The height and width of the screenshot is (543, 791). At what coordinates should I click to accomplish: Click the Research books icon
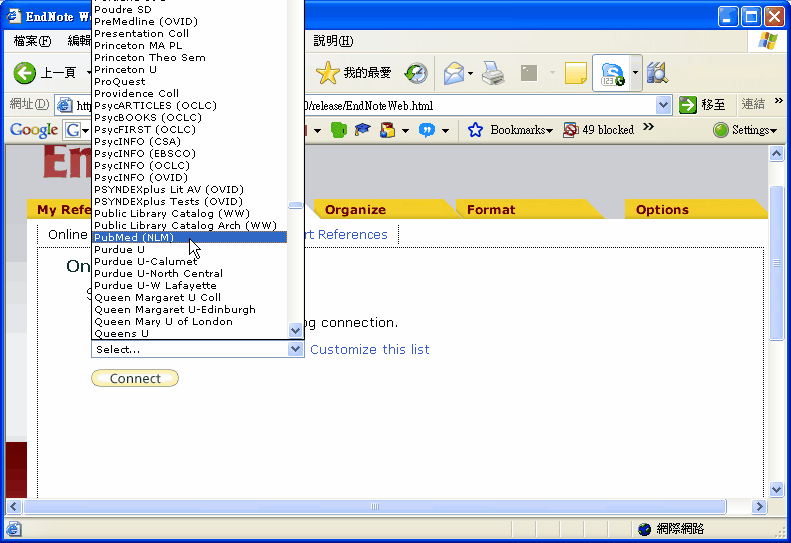coord(656,73)
